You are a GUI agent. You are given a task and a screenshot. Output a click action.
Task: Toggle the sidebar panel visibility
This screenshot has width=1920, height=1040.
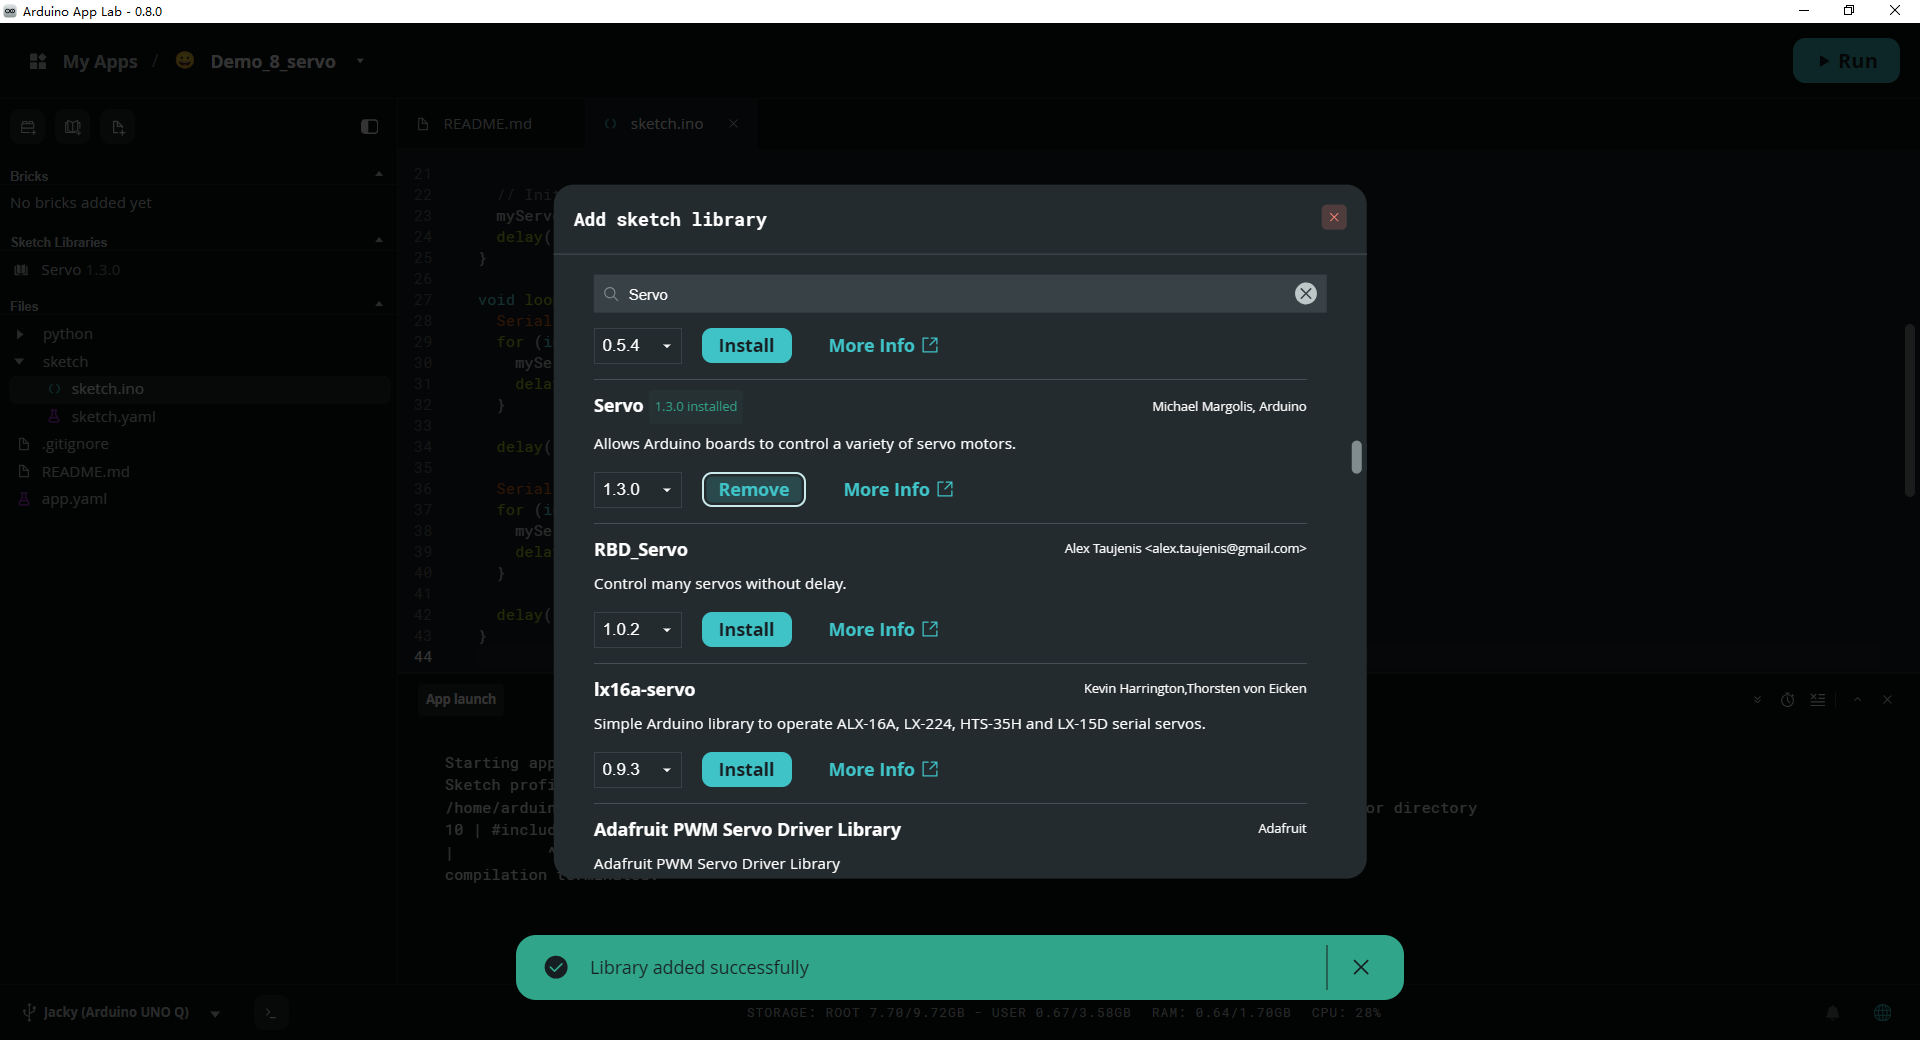[x=369, y=126]
